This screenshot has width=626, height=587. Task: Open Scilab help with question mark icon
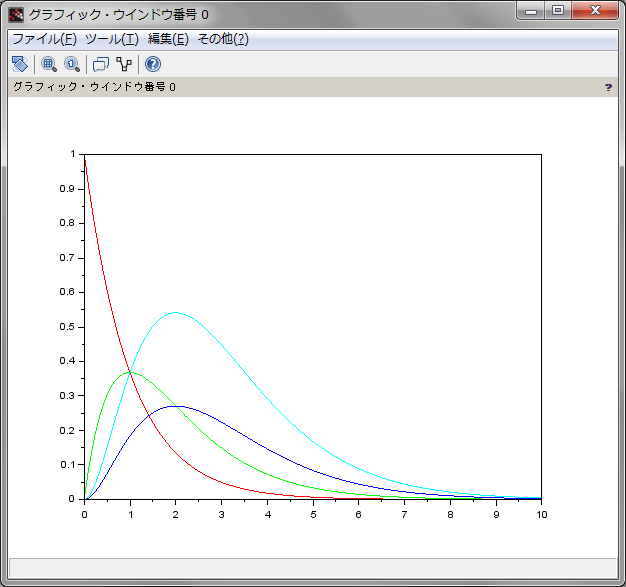pyautogui.click(x=153, y=64)
